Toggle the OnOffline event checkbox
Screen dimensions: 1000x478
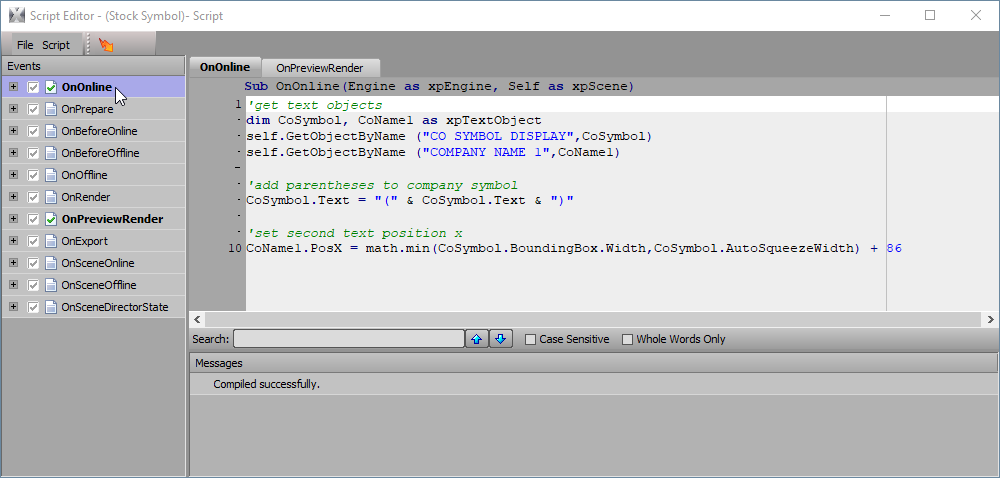point(34,175)
